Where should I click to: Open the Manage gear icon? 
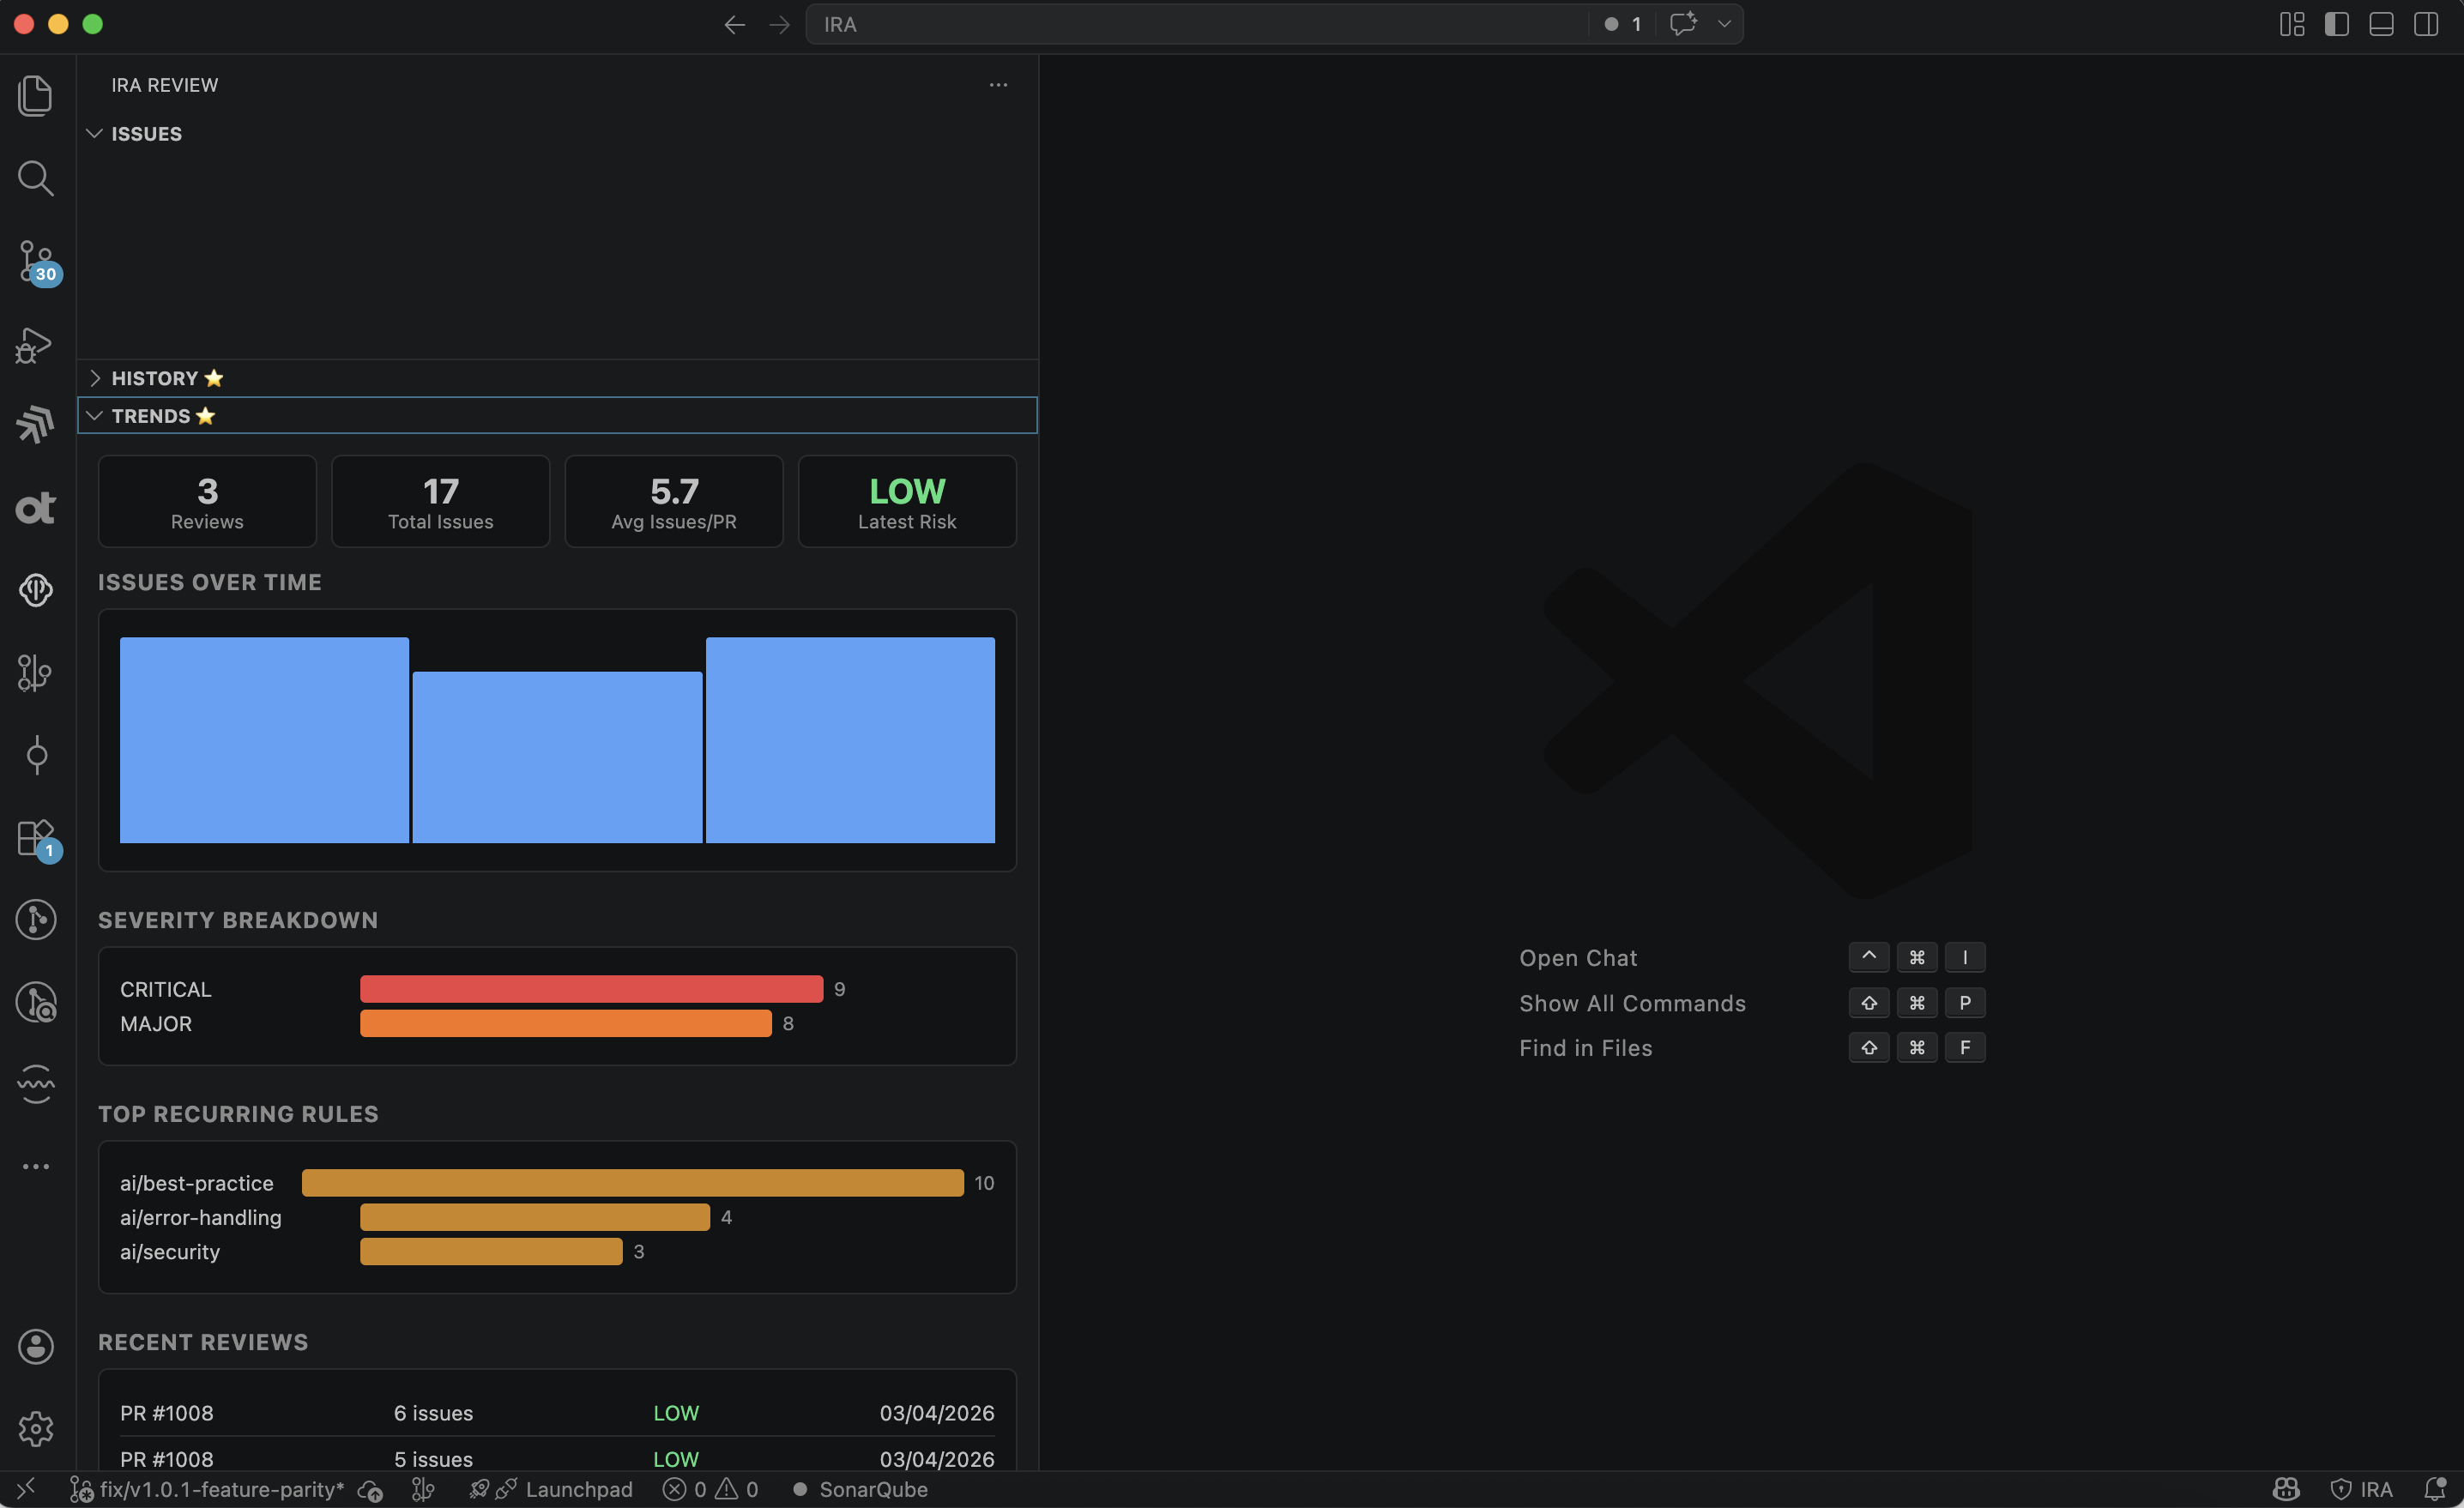coord(36,1428)
